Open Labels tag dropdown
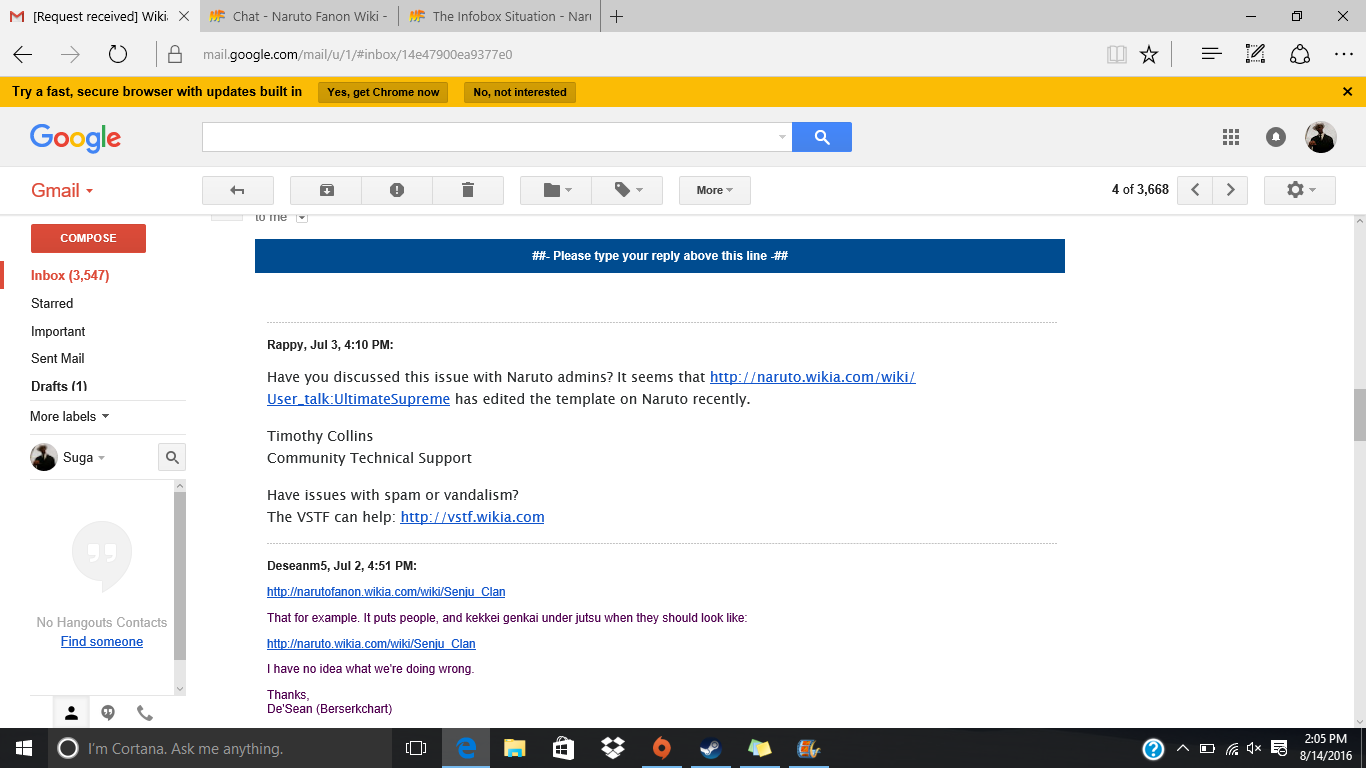 (x=627, y=190)
